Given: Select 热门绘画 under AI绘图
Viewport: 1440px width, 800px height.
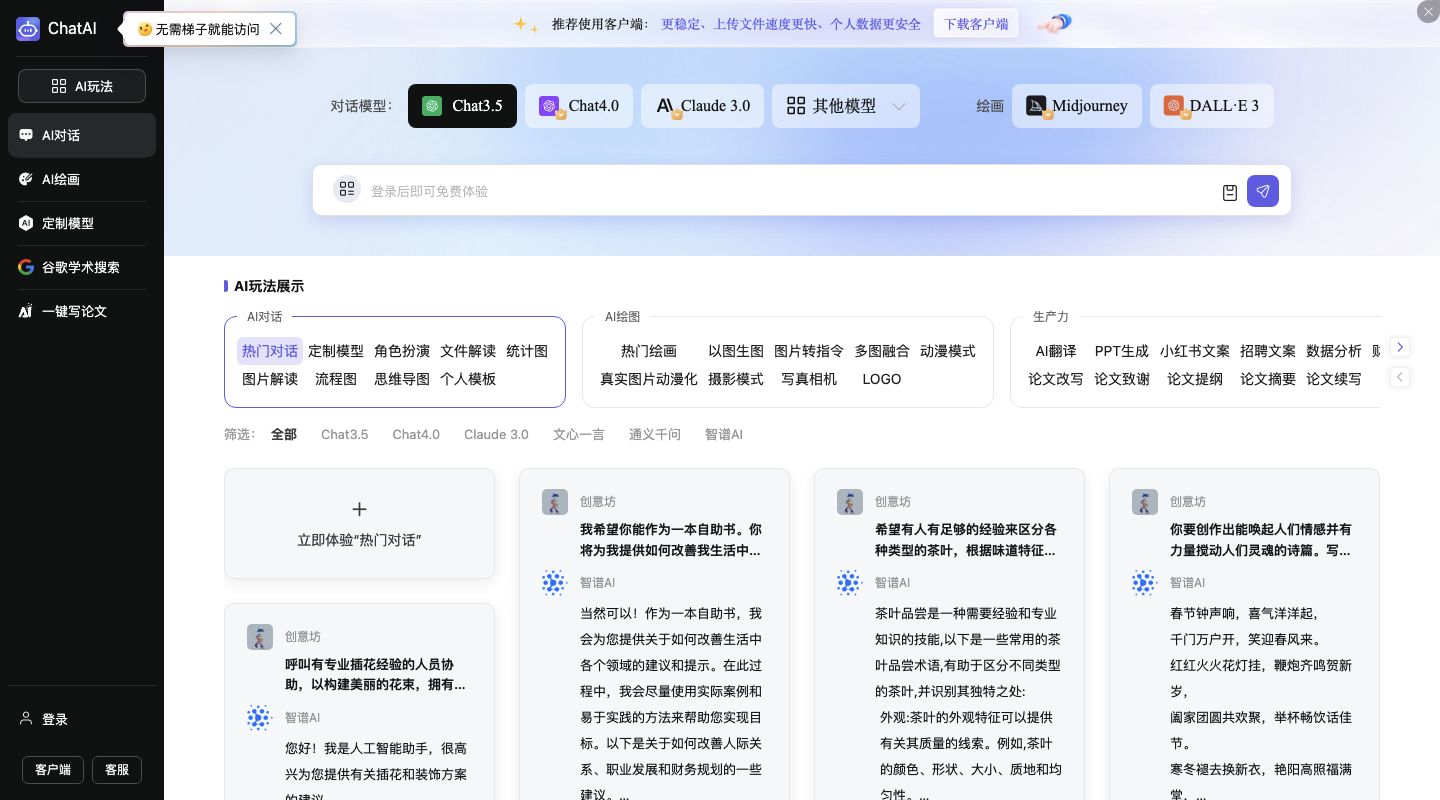Looking at the screenshot, I should tap(649, 351).
